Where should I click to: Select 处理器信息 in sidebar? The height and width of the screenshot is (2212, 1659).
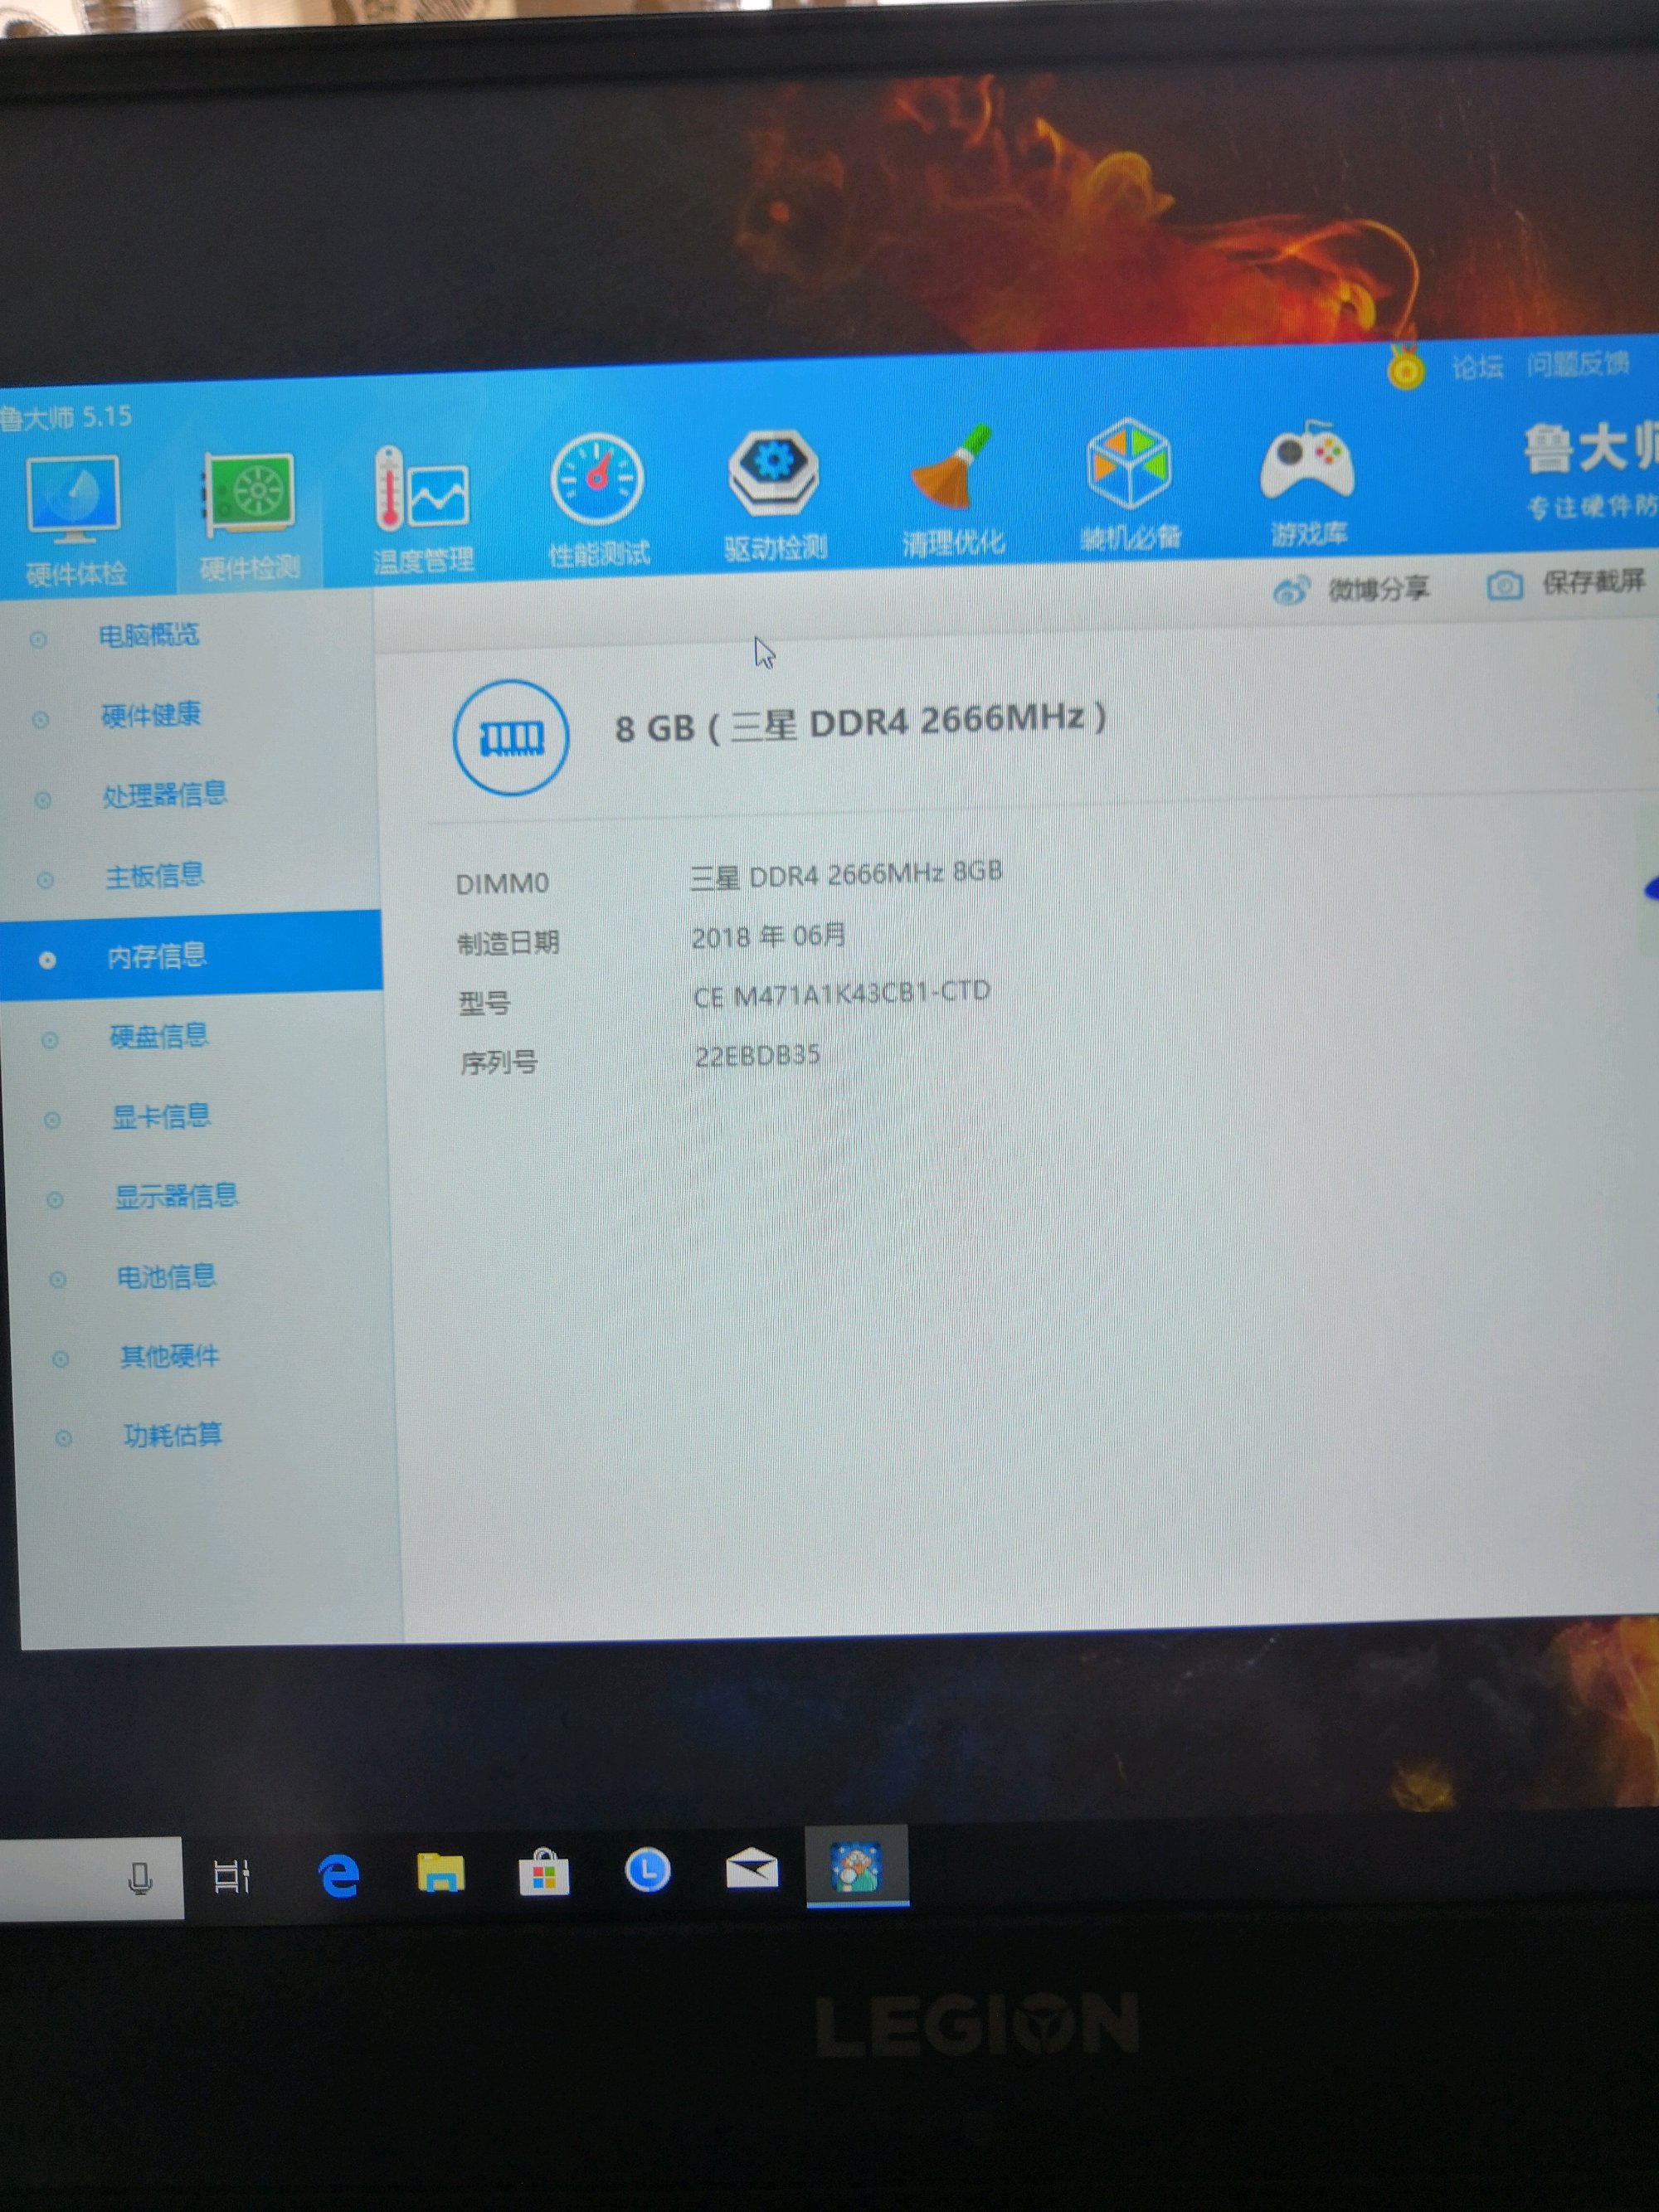[x=165, y=795]
